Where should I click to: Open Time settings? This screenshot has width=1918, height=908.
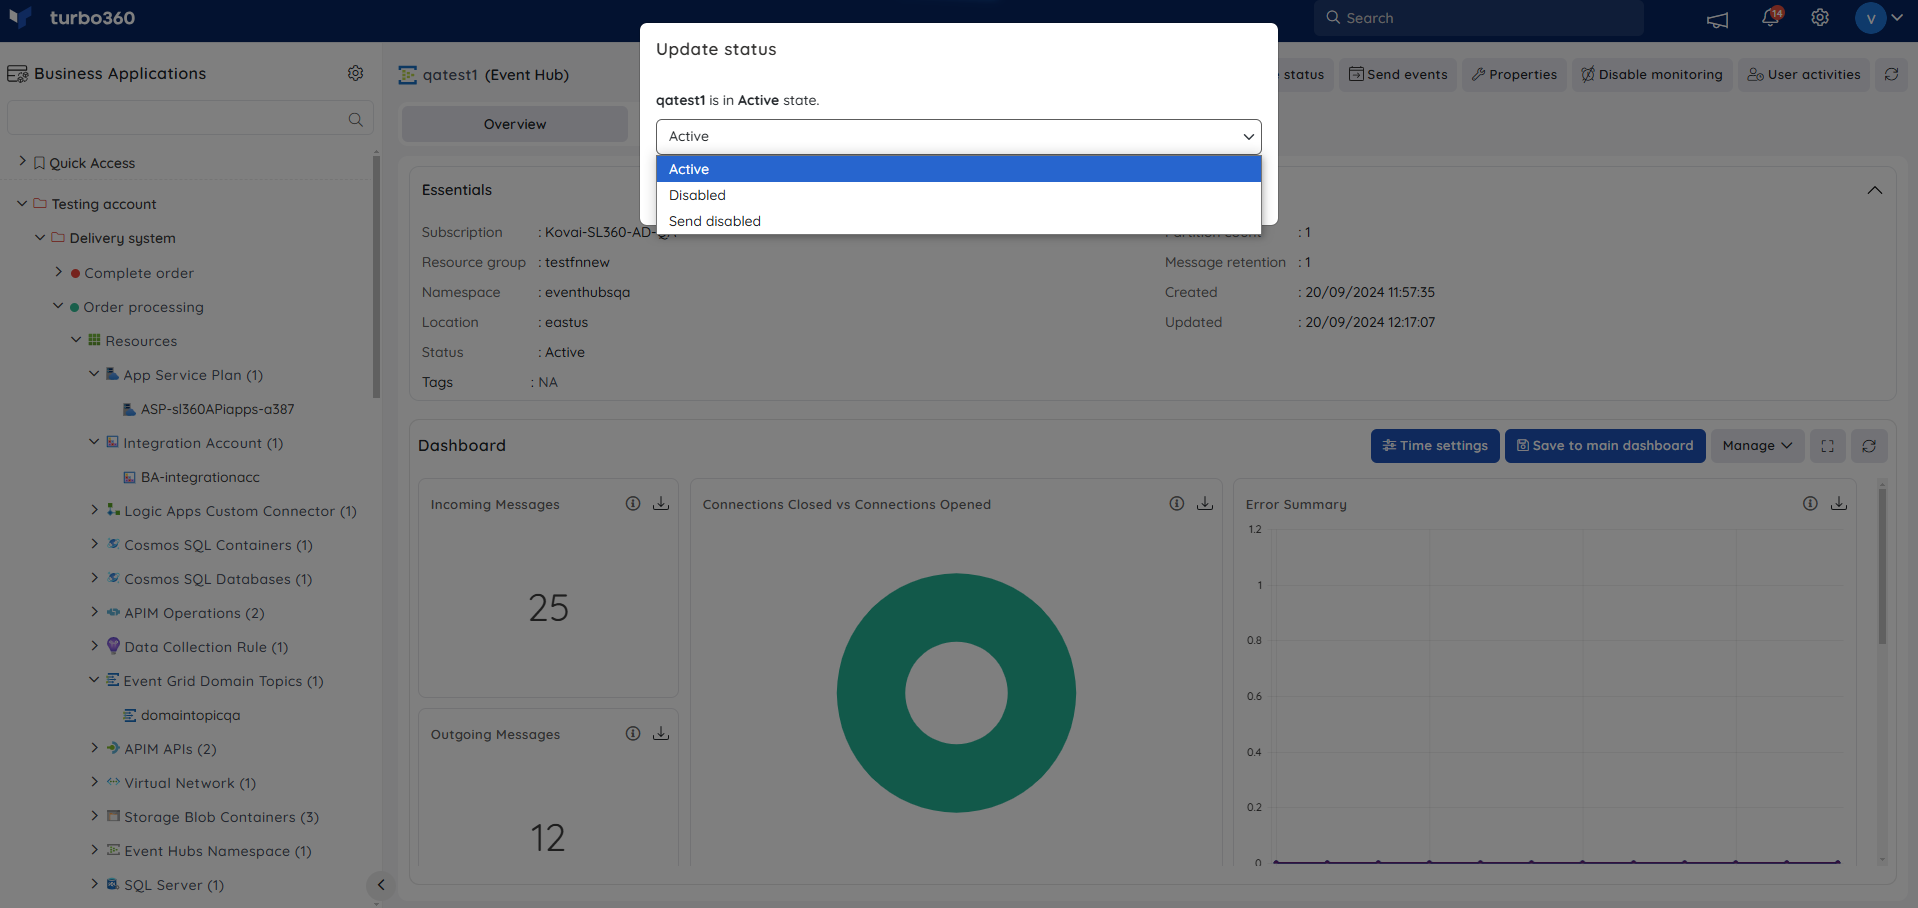[1435, 446]
